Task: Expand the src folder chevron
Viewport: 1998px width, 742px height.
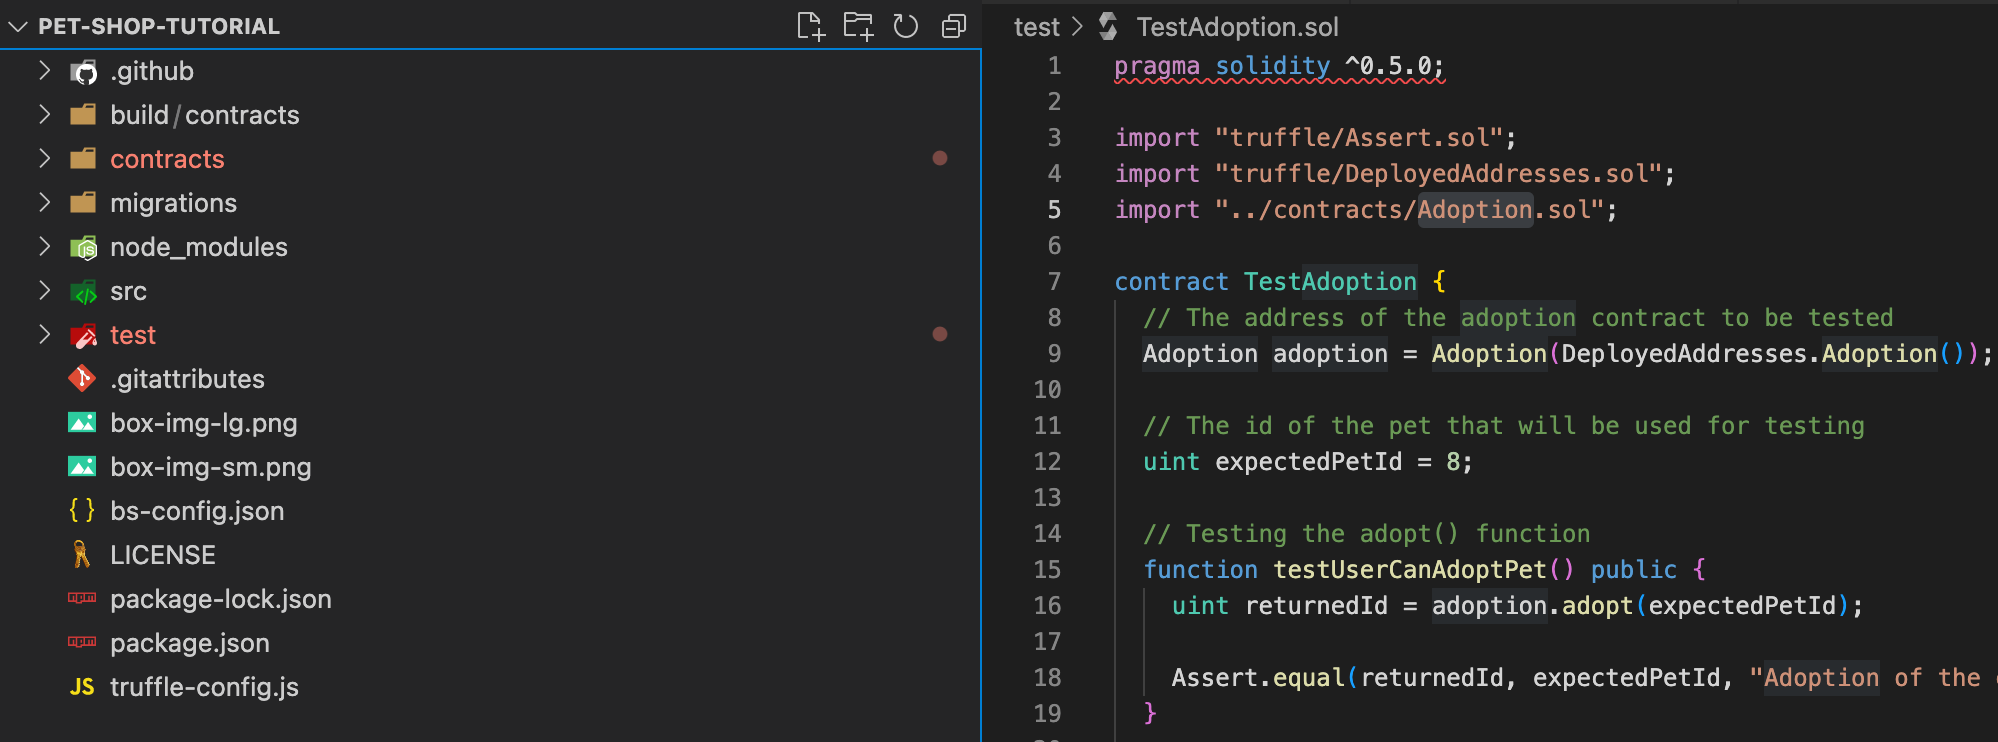Action: 44,290
